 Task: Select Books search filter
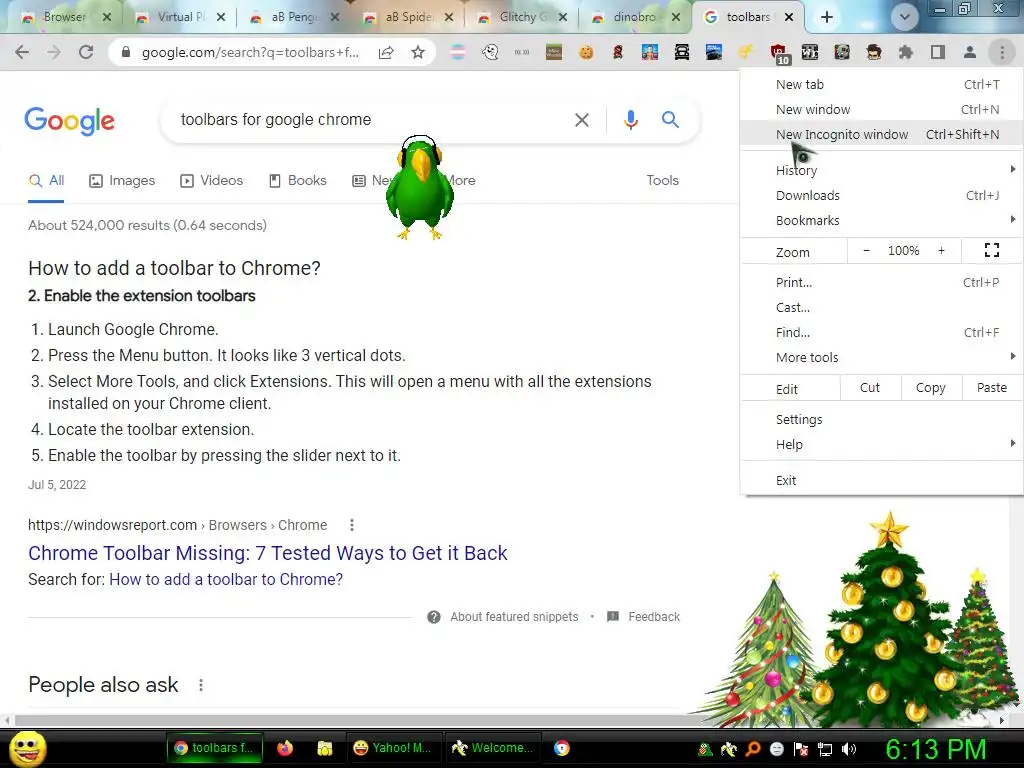(x=298, y=180)
